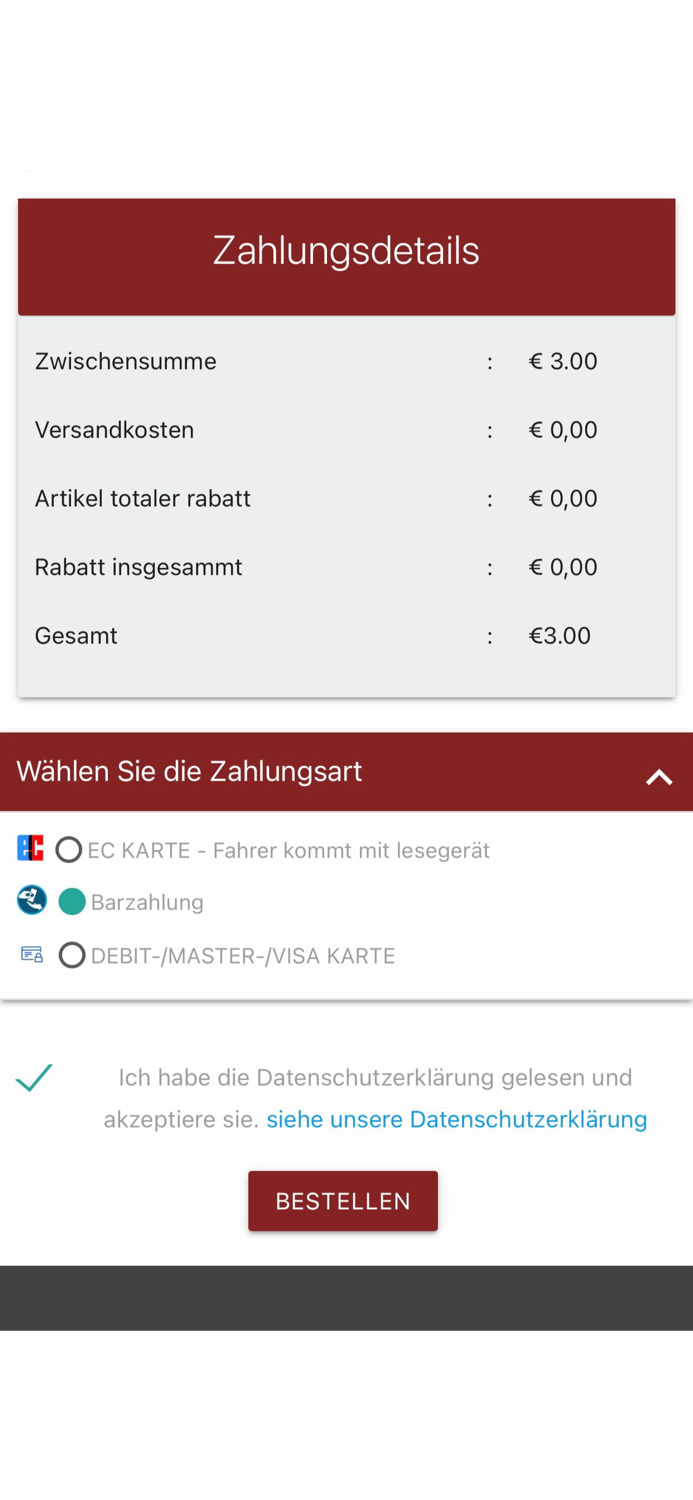Select the EC KARTE radio button
This screenshot has width=693, height=1500.
[68, 848]
